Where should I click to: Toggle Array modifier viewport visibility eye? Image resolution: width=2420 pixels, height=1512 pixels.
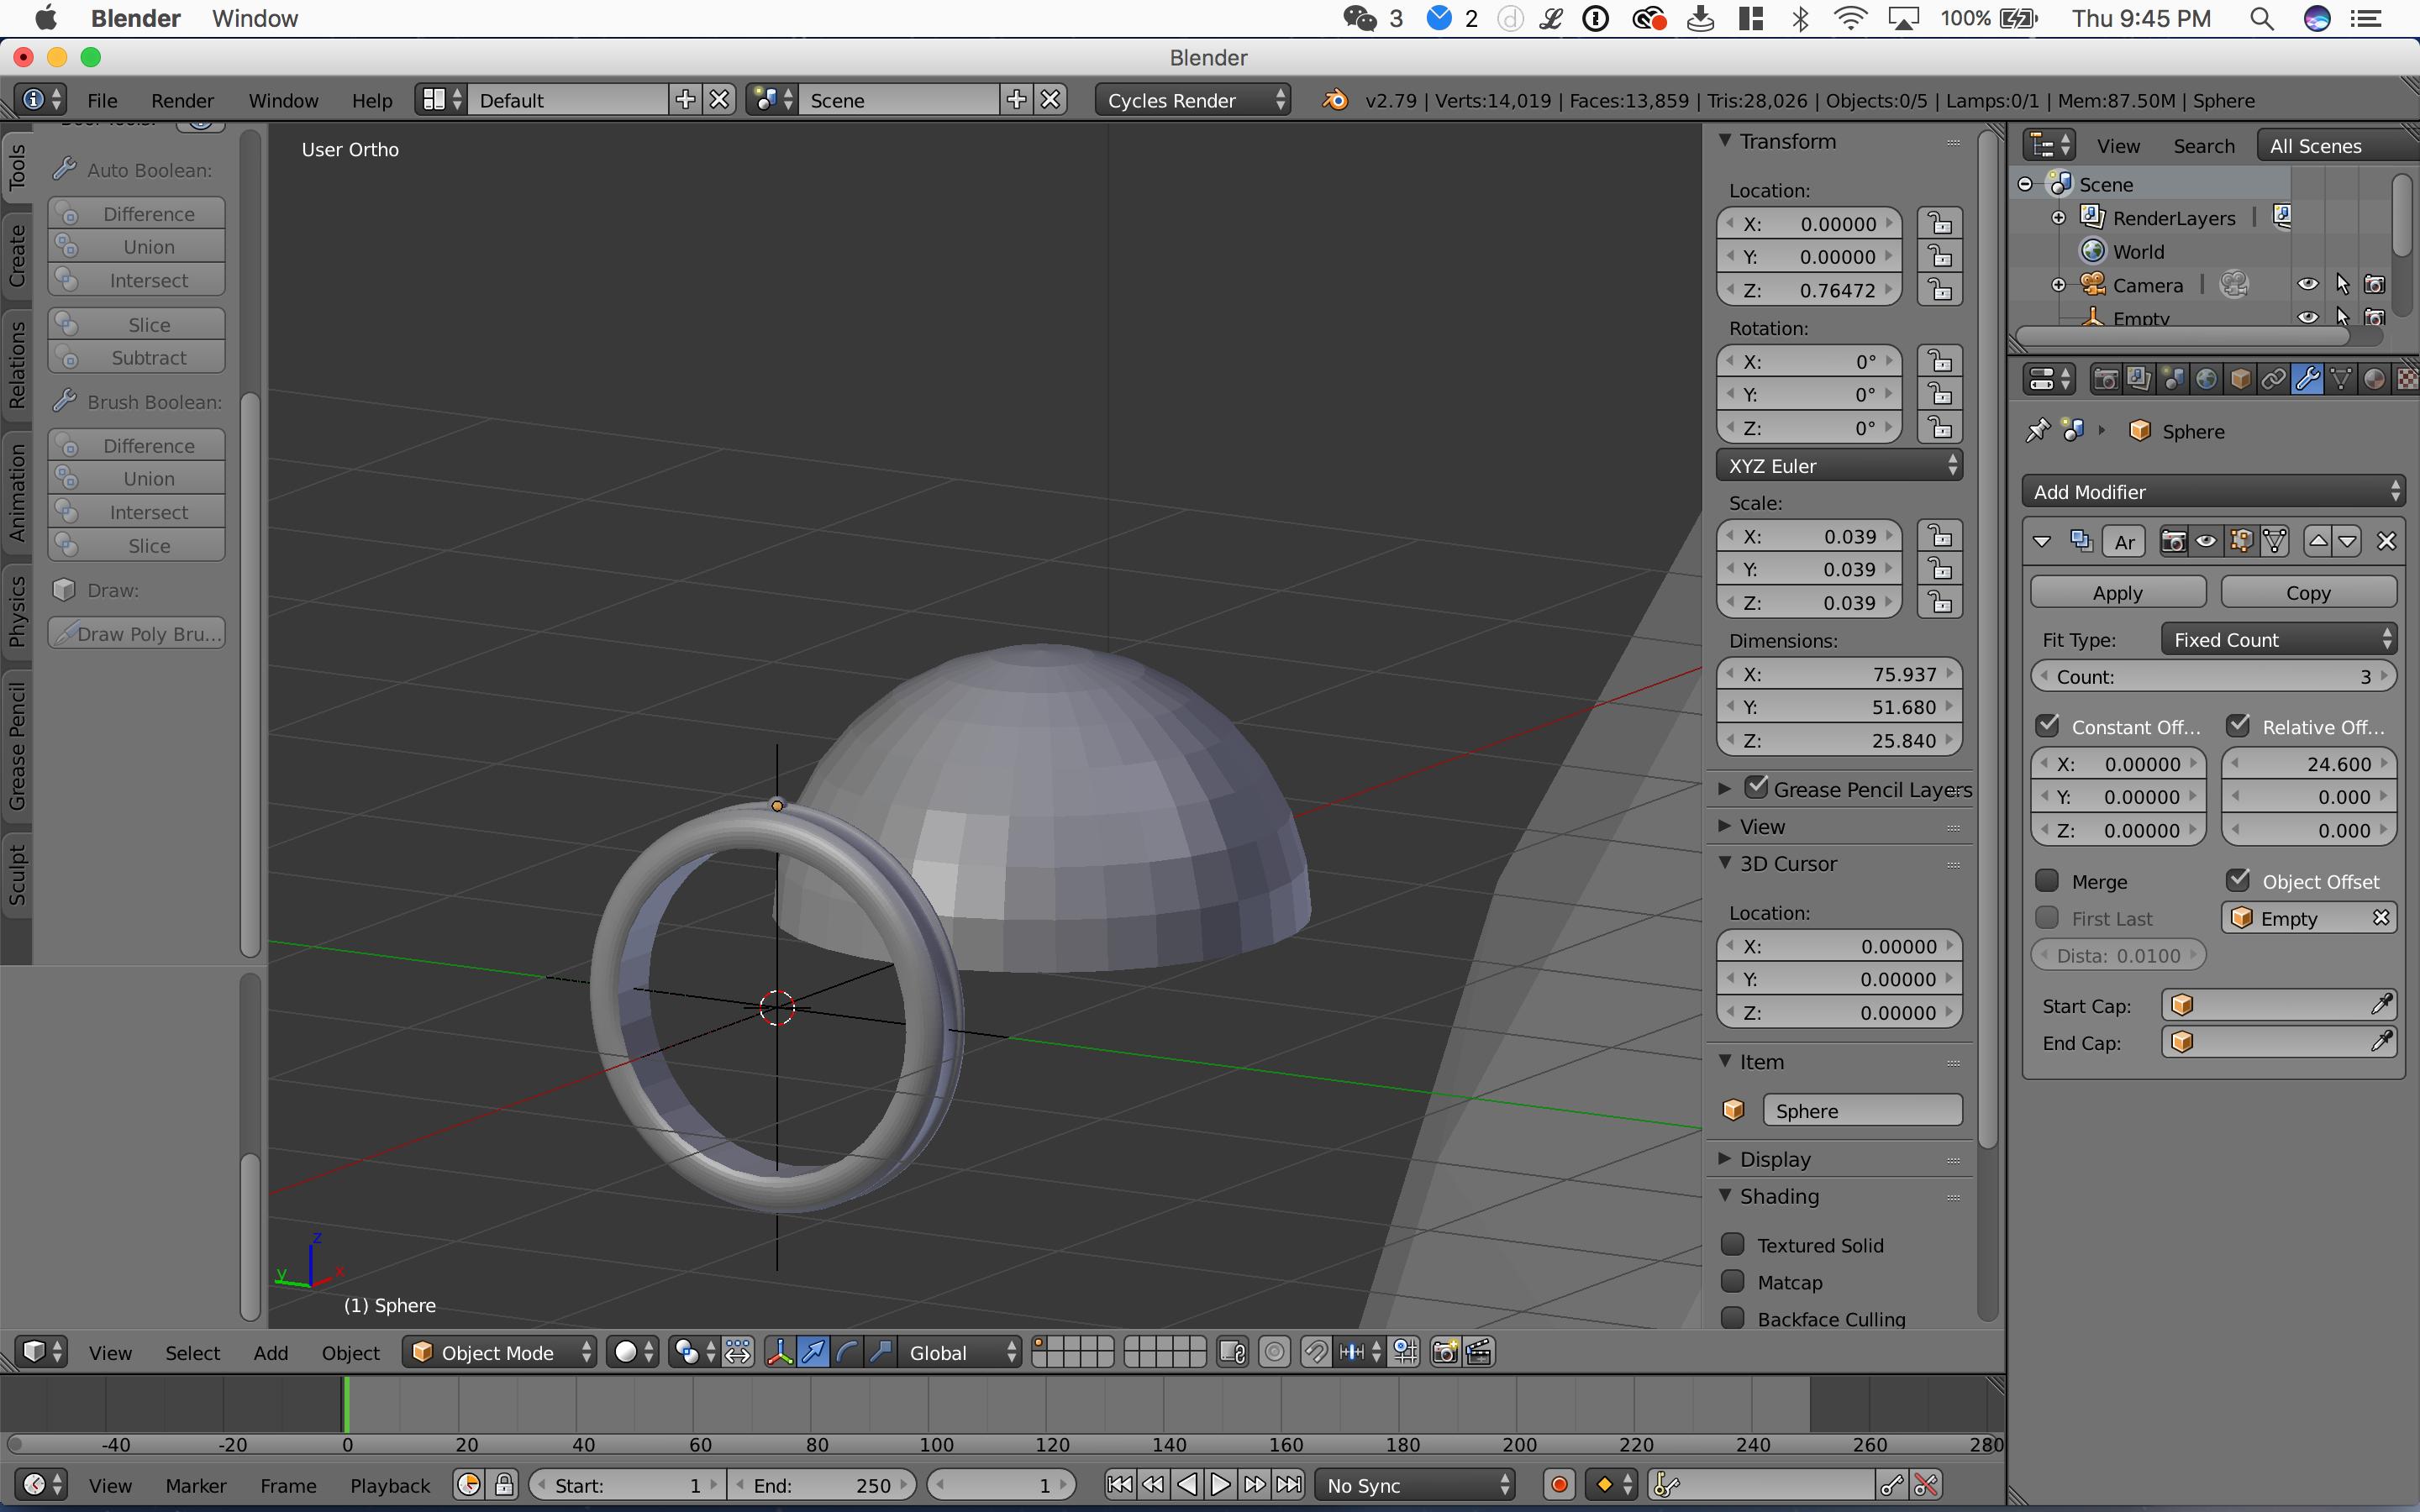[2207, 541]
